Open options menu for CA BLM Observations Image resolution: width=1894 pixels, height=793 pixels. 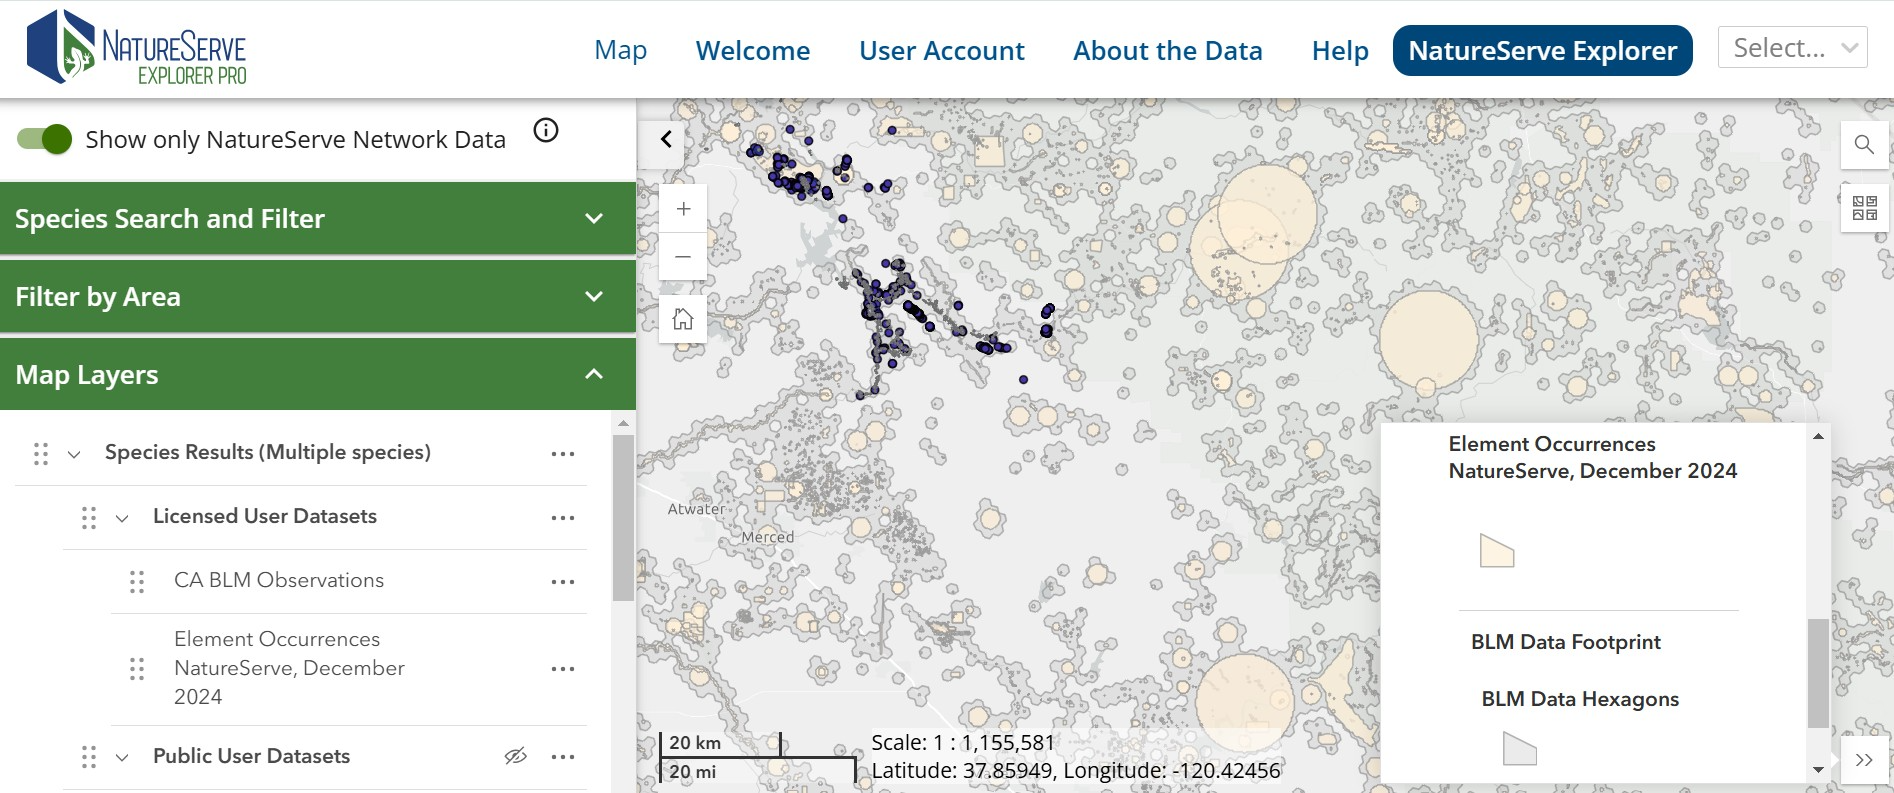tap(563, 582)
